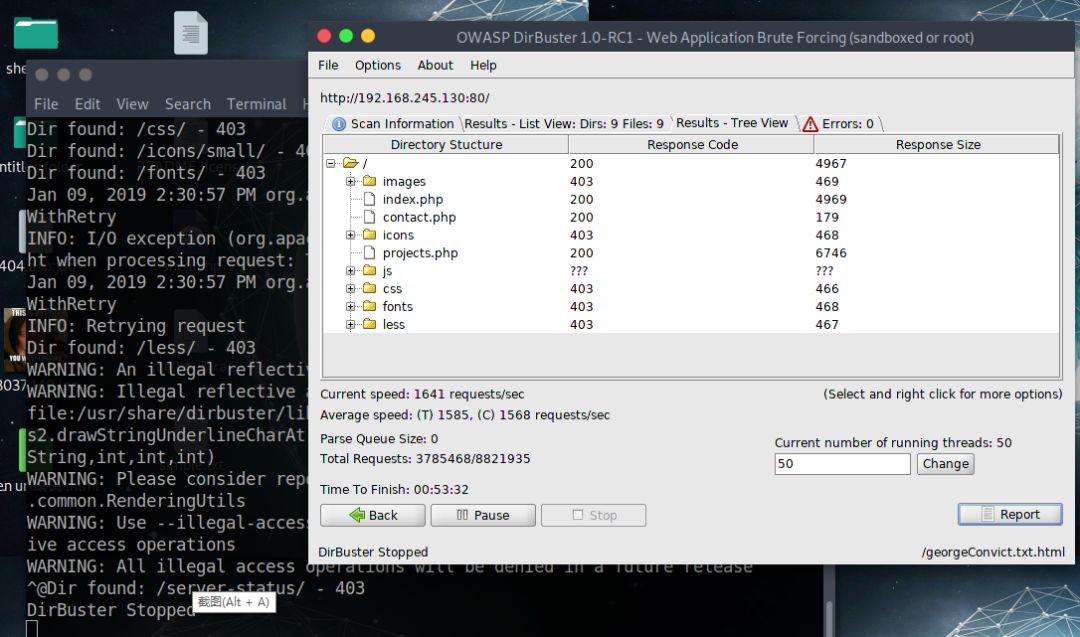Open the terminal's Terminal menu
The height and width of the screenshot is (637, 1080).
point(256,104)
